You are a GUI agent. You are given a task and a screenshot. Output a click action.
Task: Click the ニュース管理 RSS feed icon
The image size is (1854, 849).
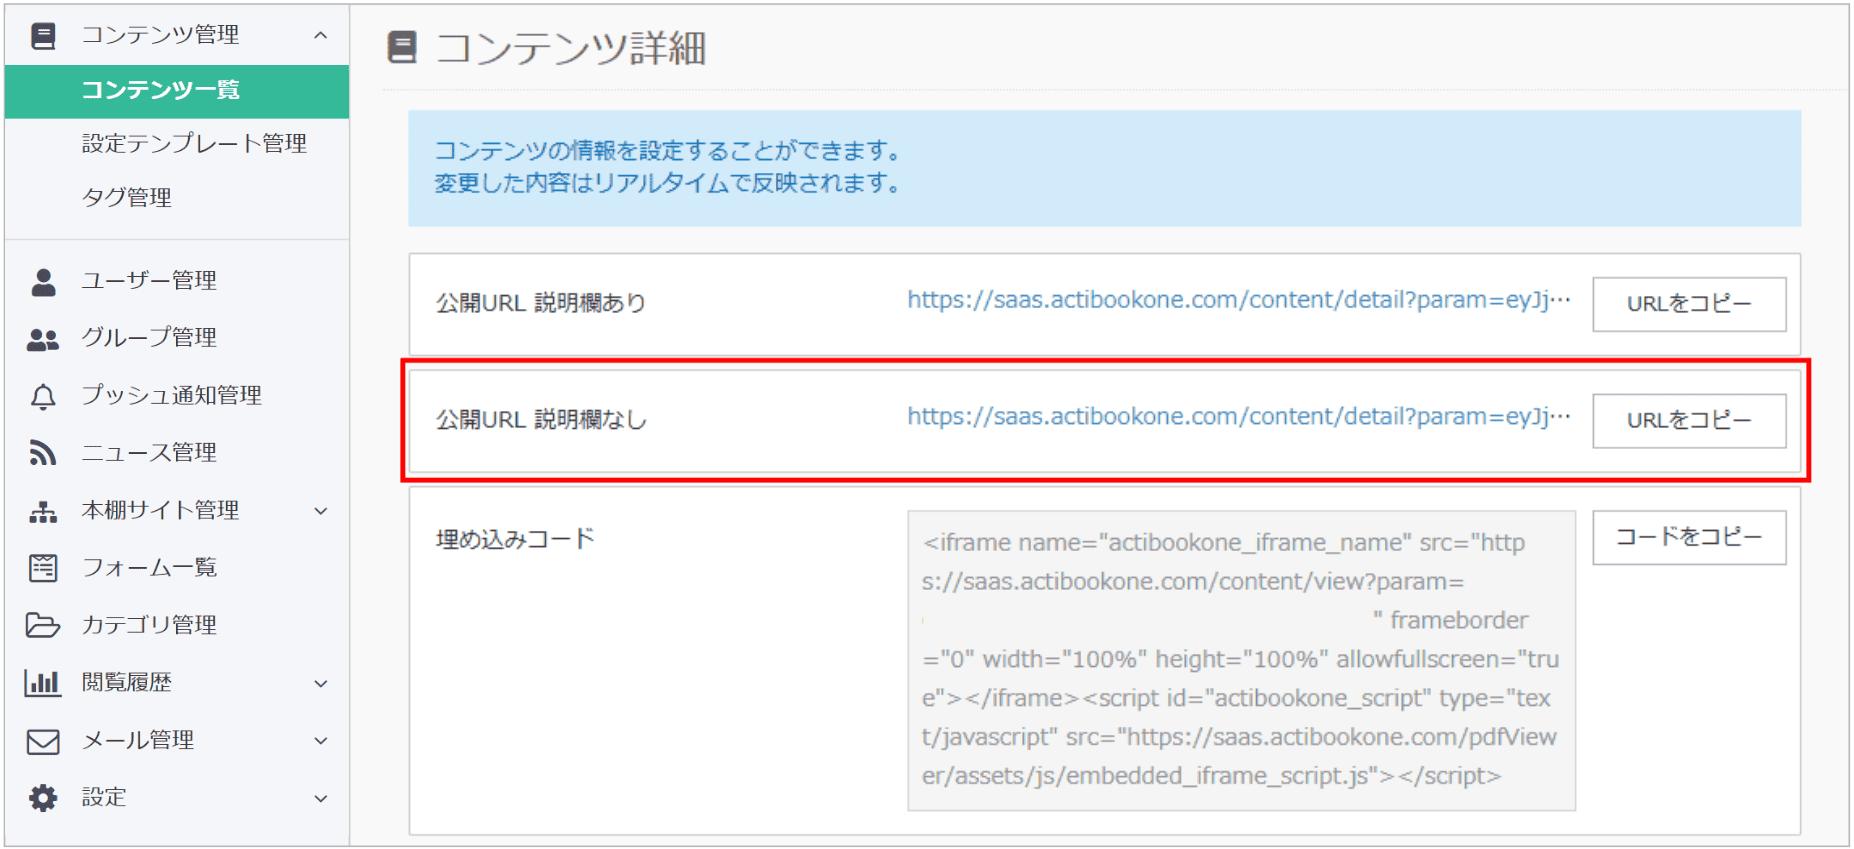pyautogui.click(x=43, y=454)
